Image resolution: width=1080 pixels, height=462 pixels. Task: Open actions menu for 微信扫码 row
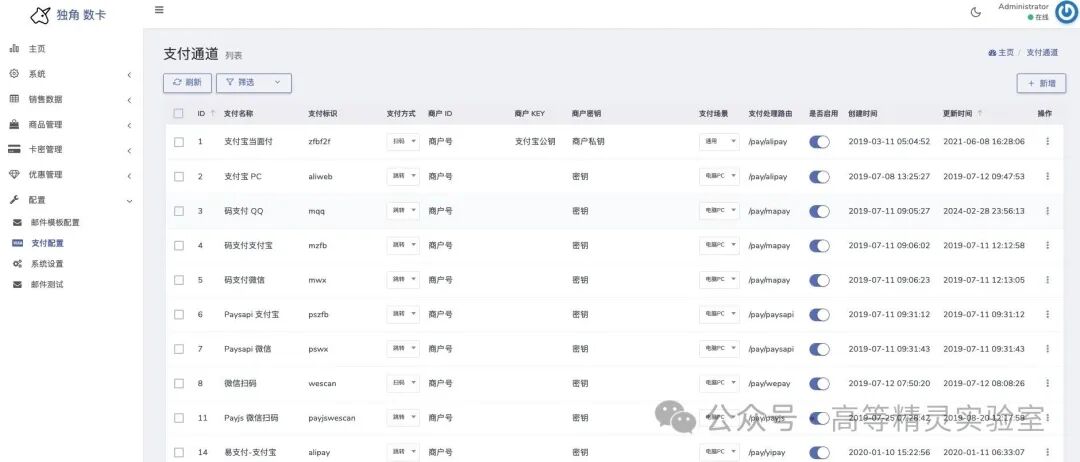[x=1048, y=383]
